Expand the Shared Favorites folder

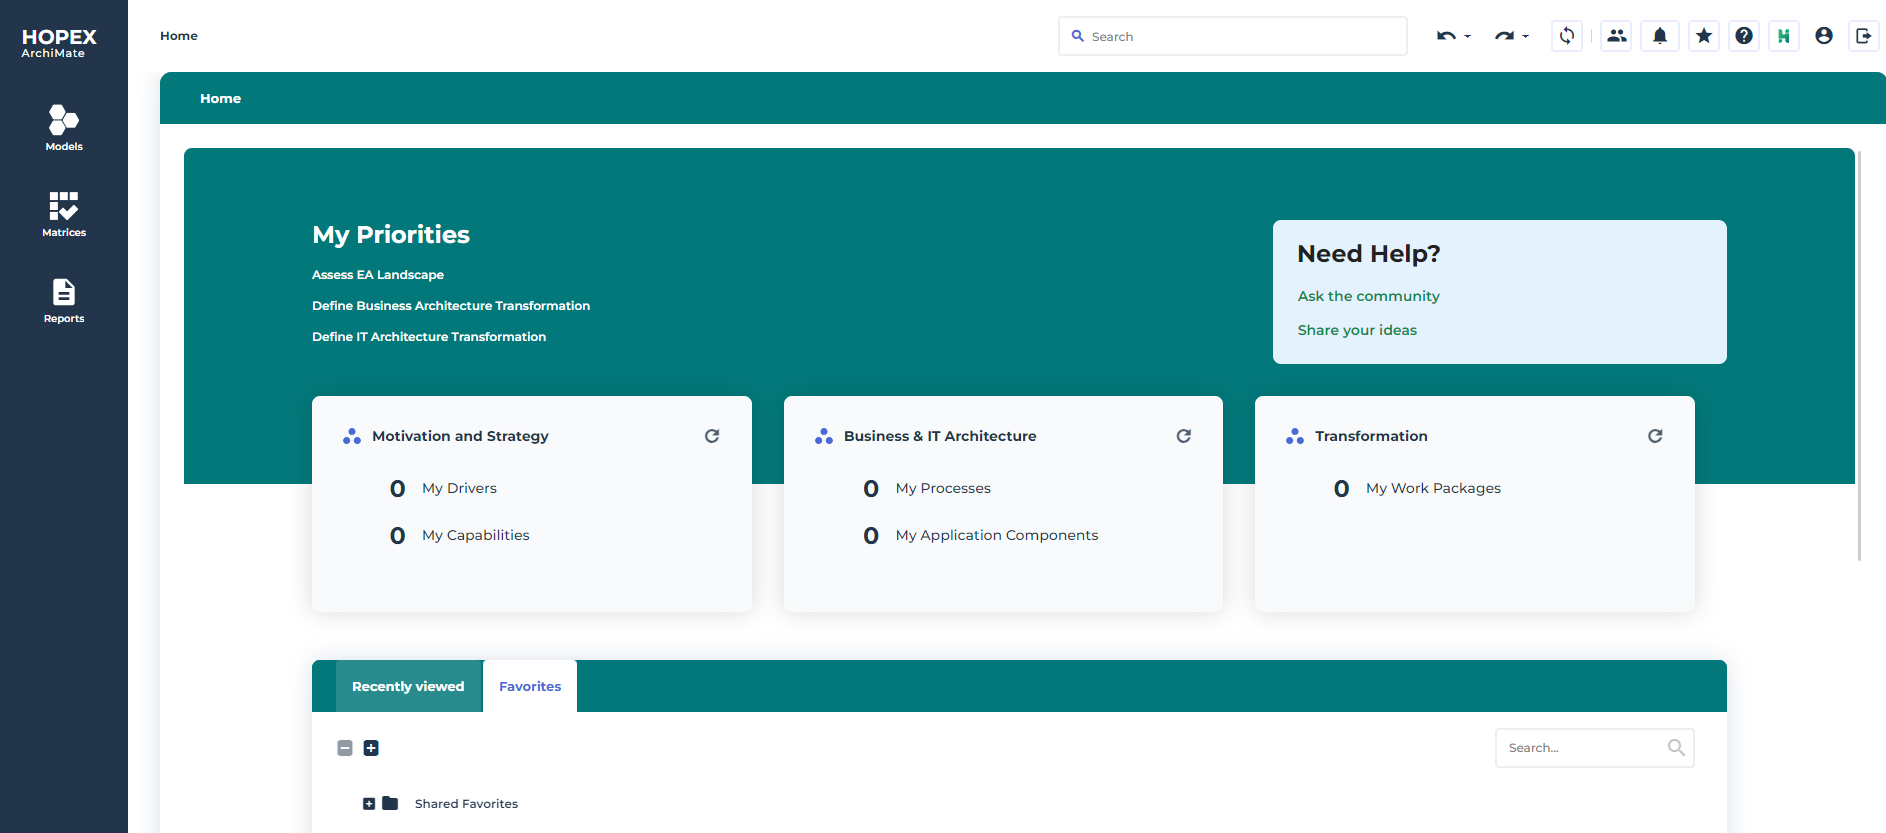coord(369,804)
